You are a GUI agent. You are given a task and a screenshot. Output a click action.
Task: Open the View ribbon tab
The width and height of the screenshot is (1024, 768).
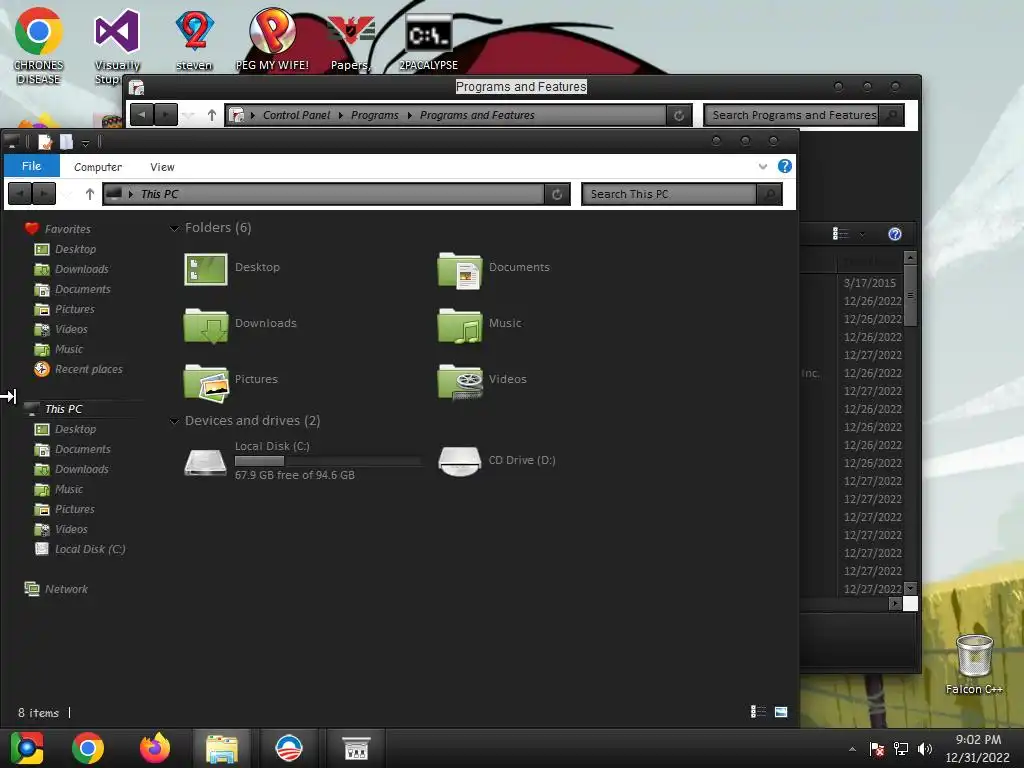(x=162, y=167)
